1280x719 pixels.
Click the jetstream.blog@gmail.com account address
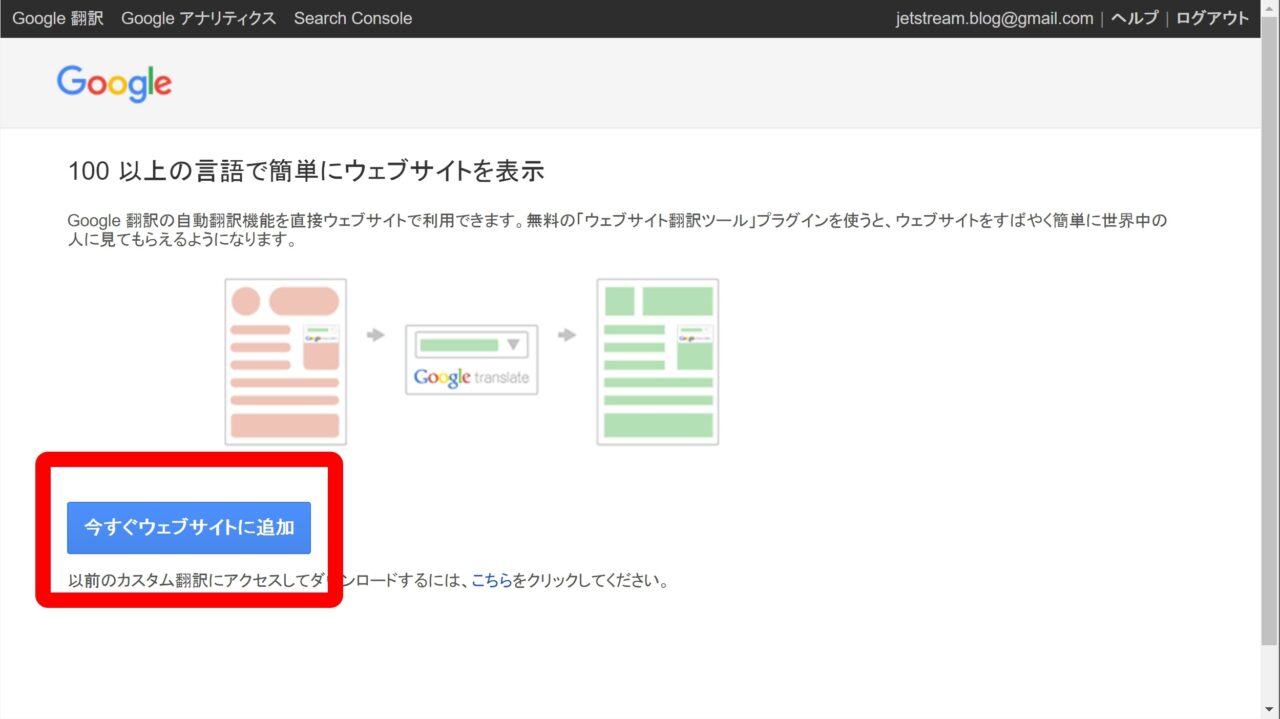[996, 18]
